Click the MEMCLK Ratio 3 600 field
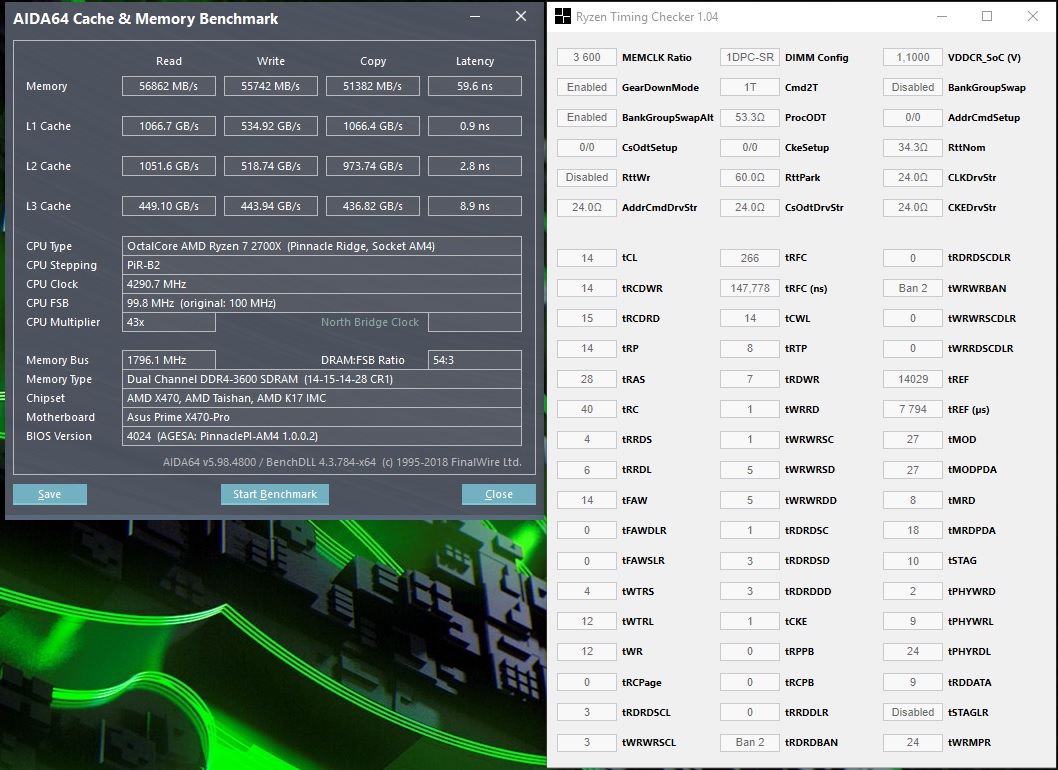 [x=586, y=57]
